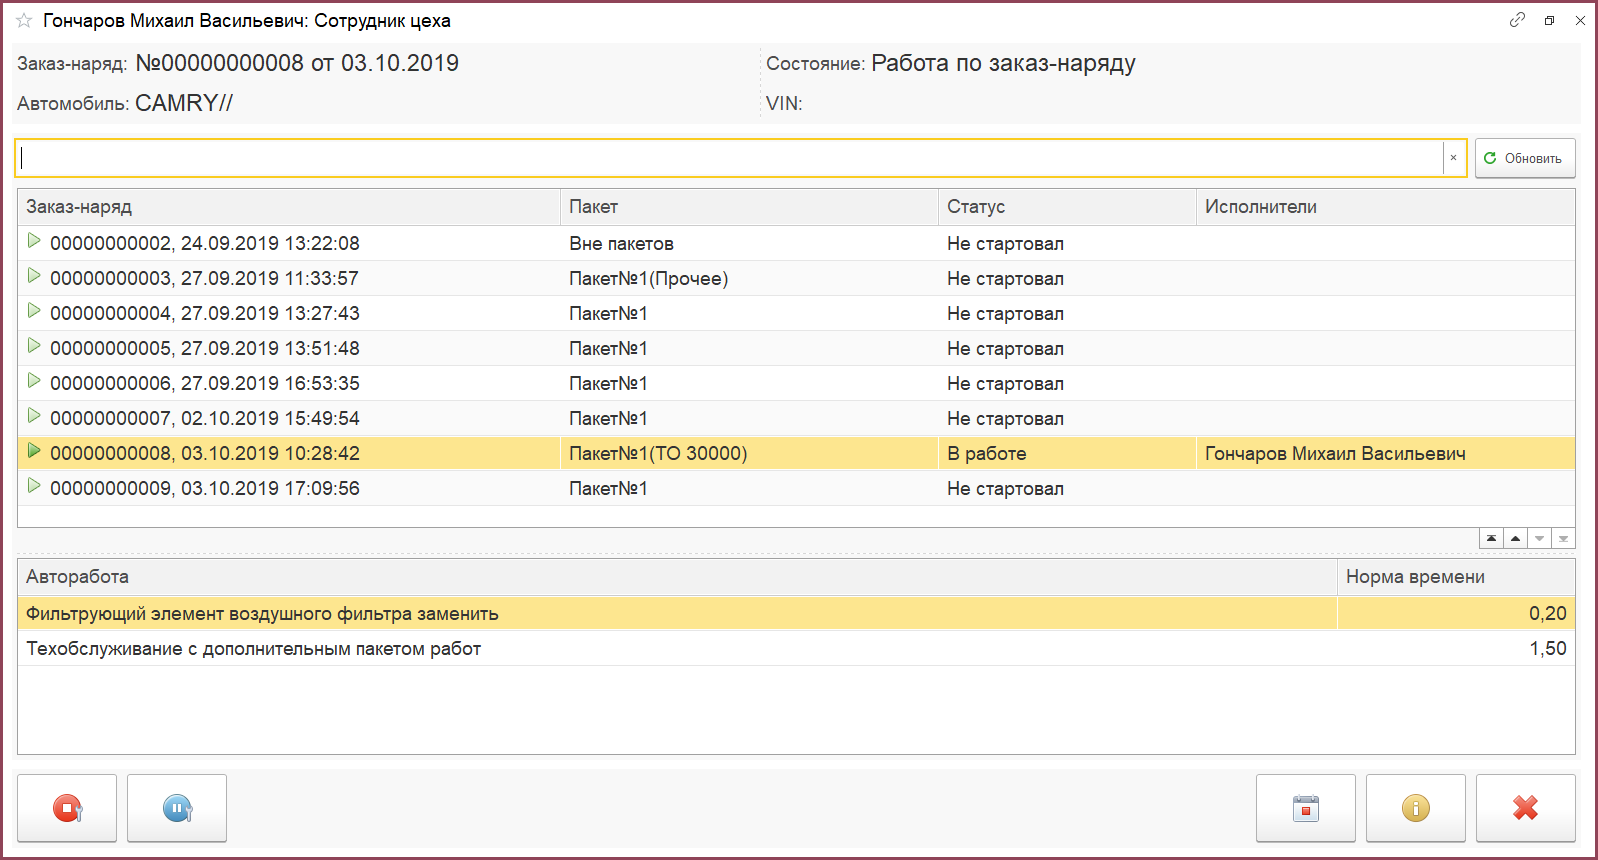Restore the window with the restore button

click(x=1549, y=20)
